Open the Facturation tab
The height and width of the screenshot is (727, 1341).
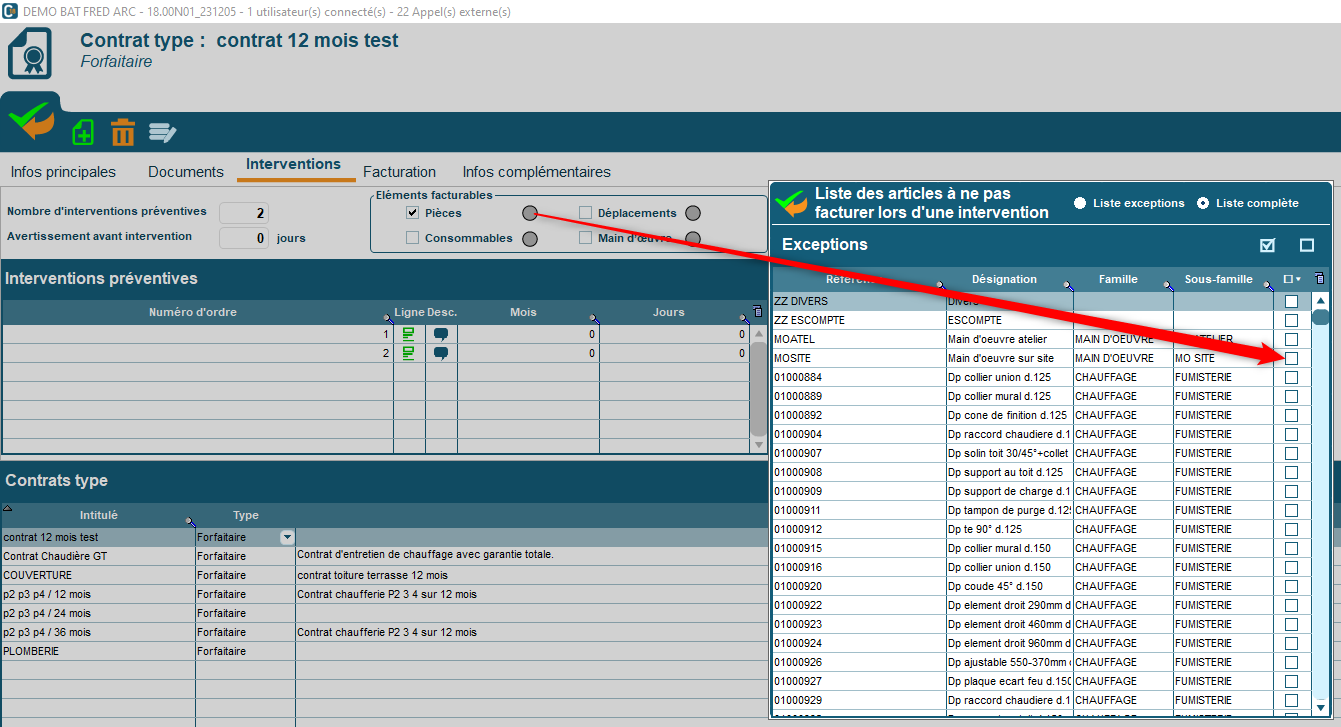[x=399, y=172]
